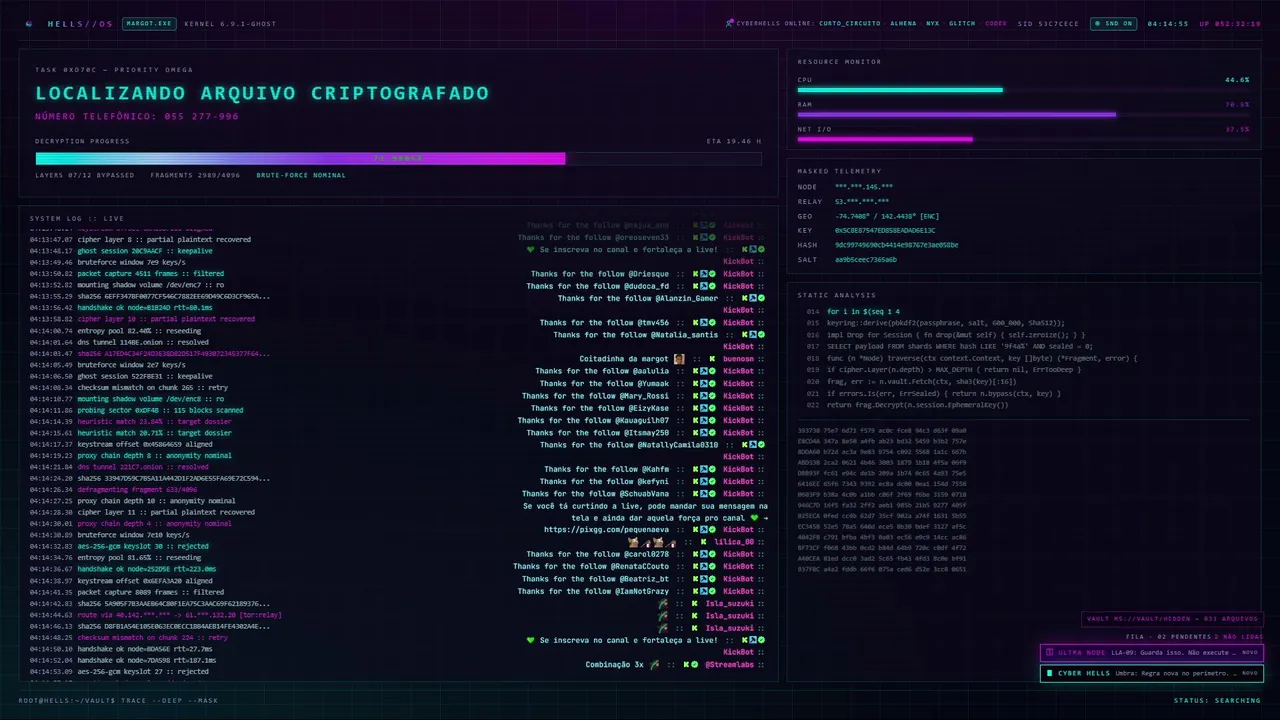
Task: Click the buenosn username in chat
Action: pyautogui.click(x=738, y=359)
